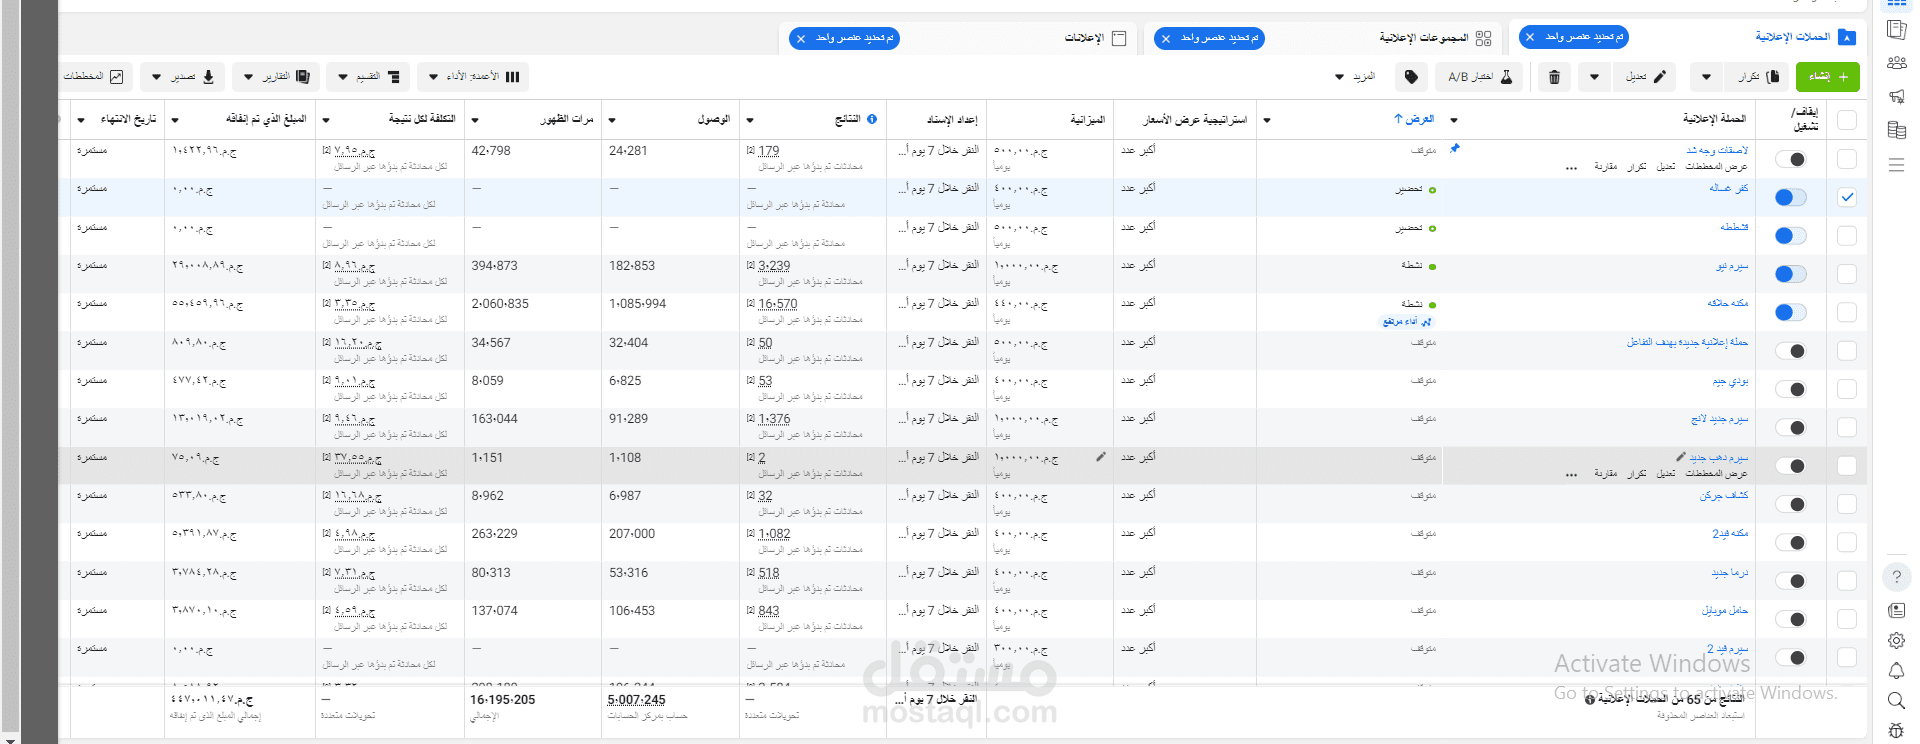
Task: Start the A/B test (اختبار A/B) flask button
Action: point(1480,77)
